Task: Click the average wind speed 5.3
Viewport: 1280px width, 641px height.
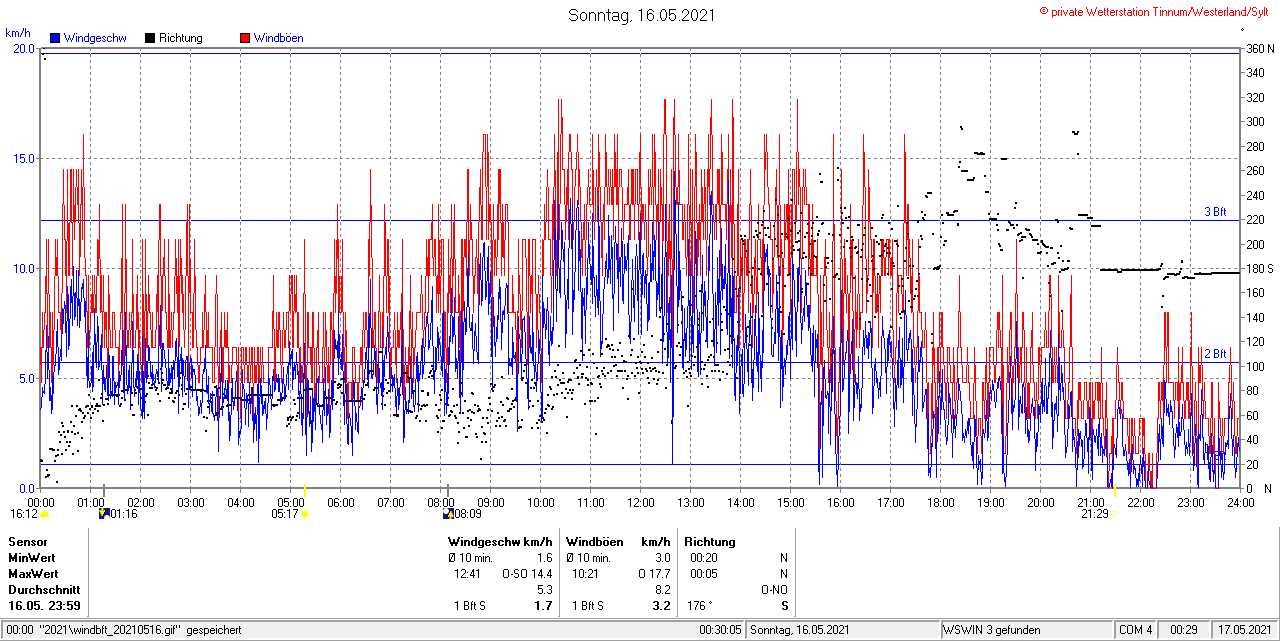Action: (x=545, y=589)
